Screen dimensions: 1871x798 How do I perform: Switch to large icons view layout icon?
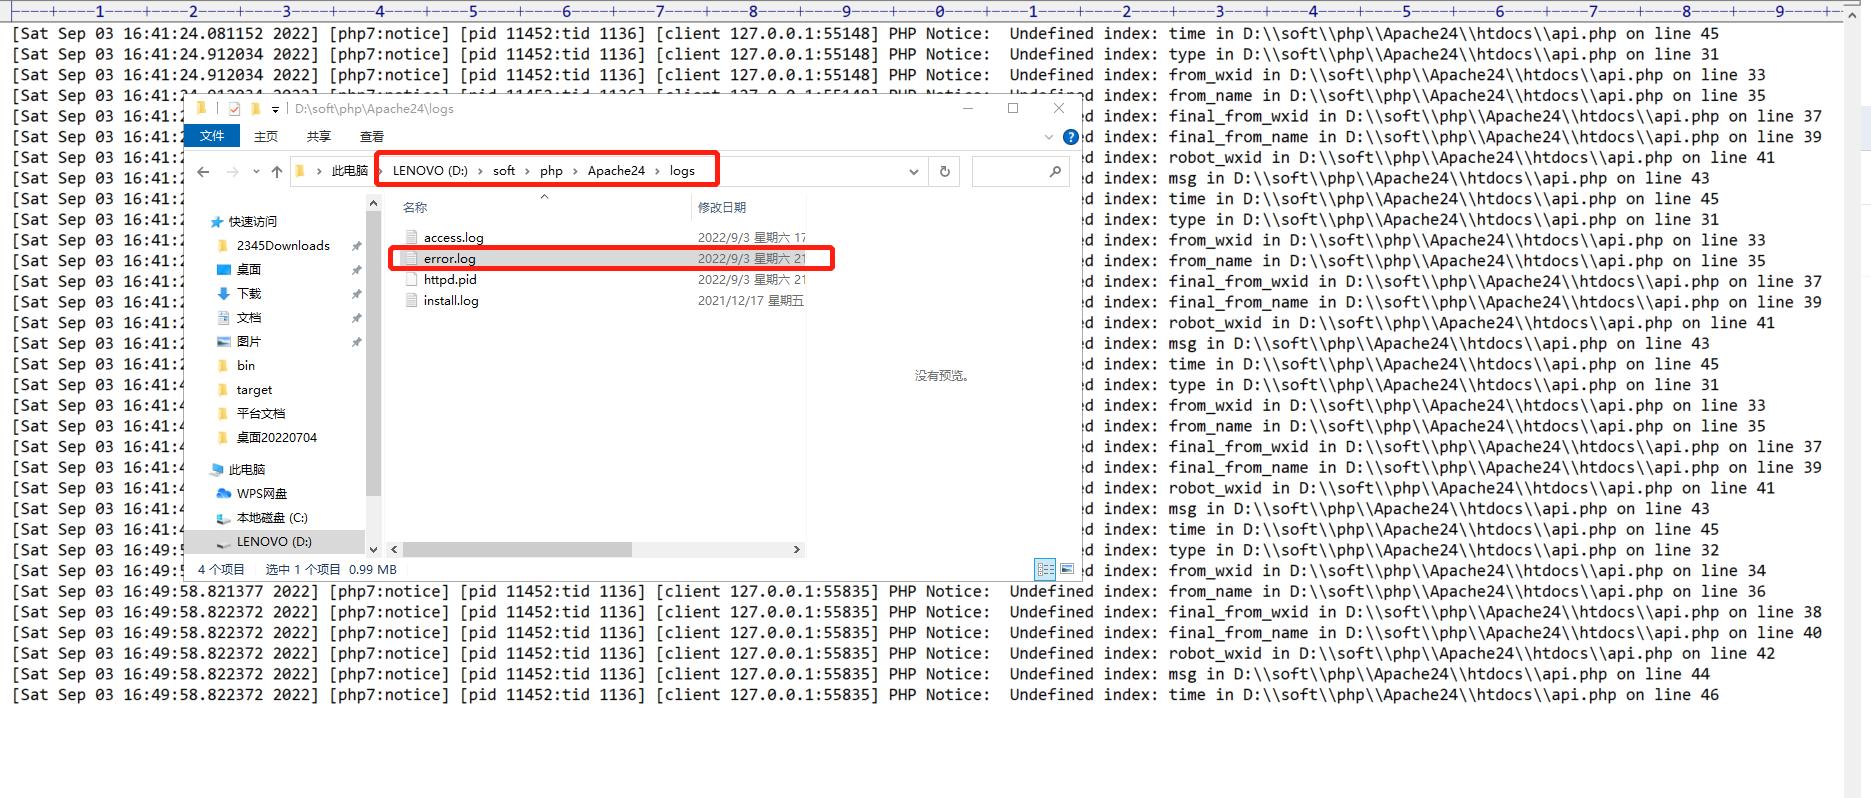tap(1067, 569)
